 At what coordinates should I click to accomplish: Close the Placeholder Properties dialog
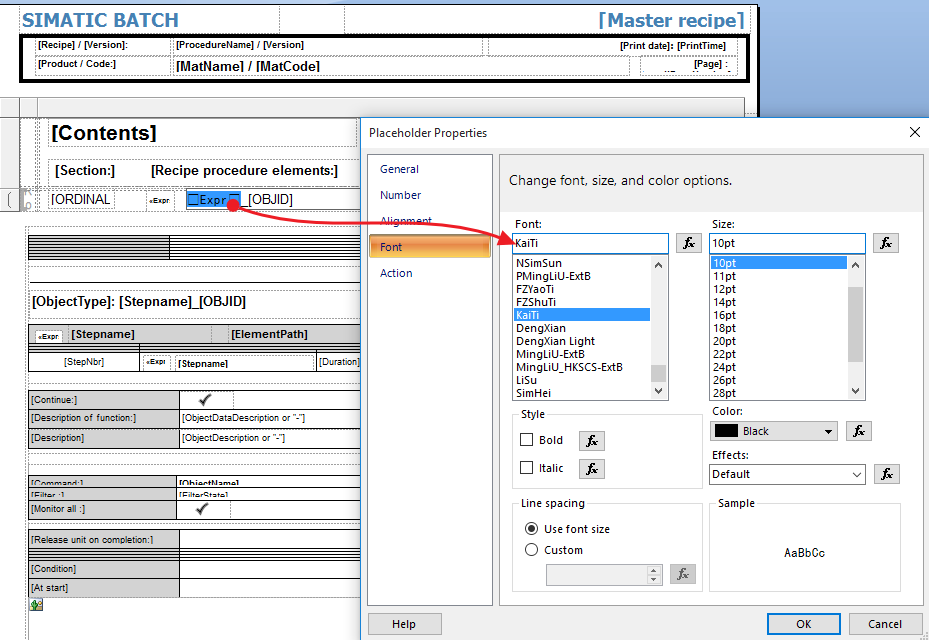(x=915, y=132)
